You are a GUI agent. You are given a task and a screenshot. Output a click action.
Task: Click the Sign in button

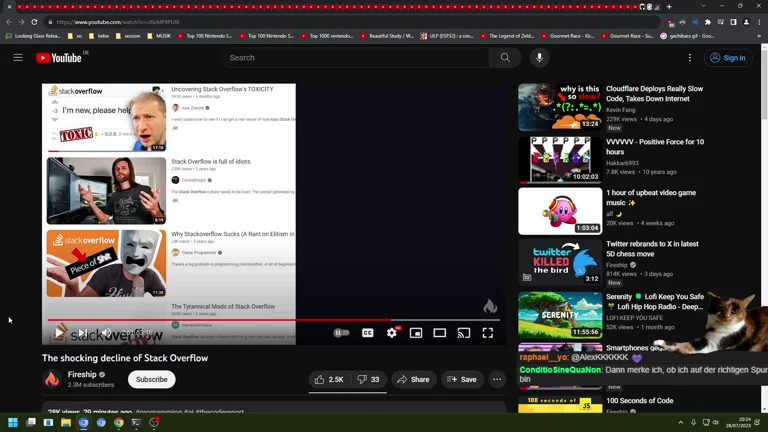point(728,58)
